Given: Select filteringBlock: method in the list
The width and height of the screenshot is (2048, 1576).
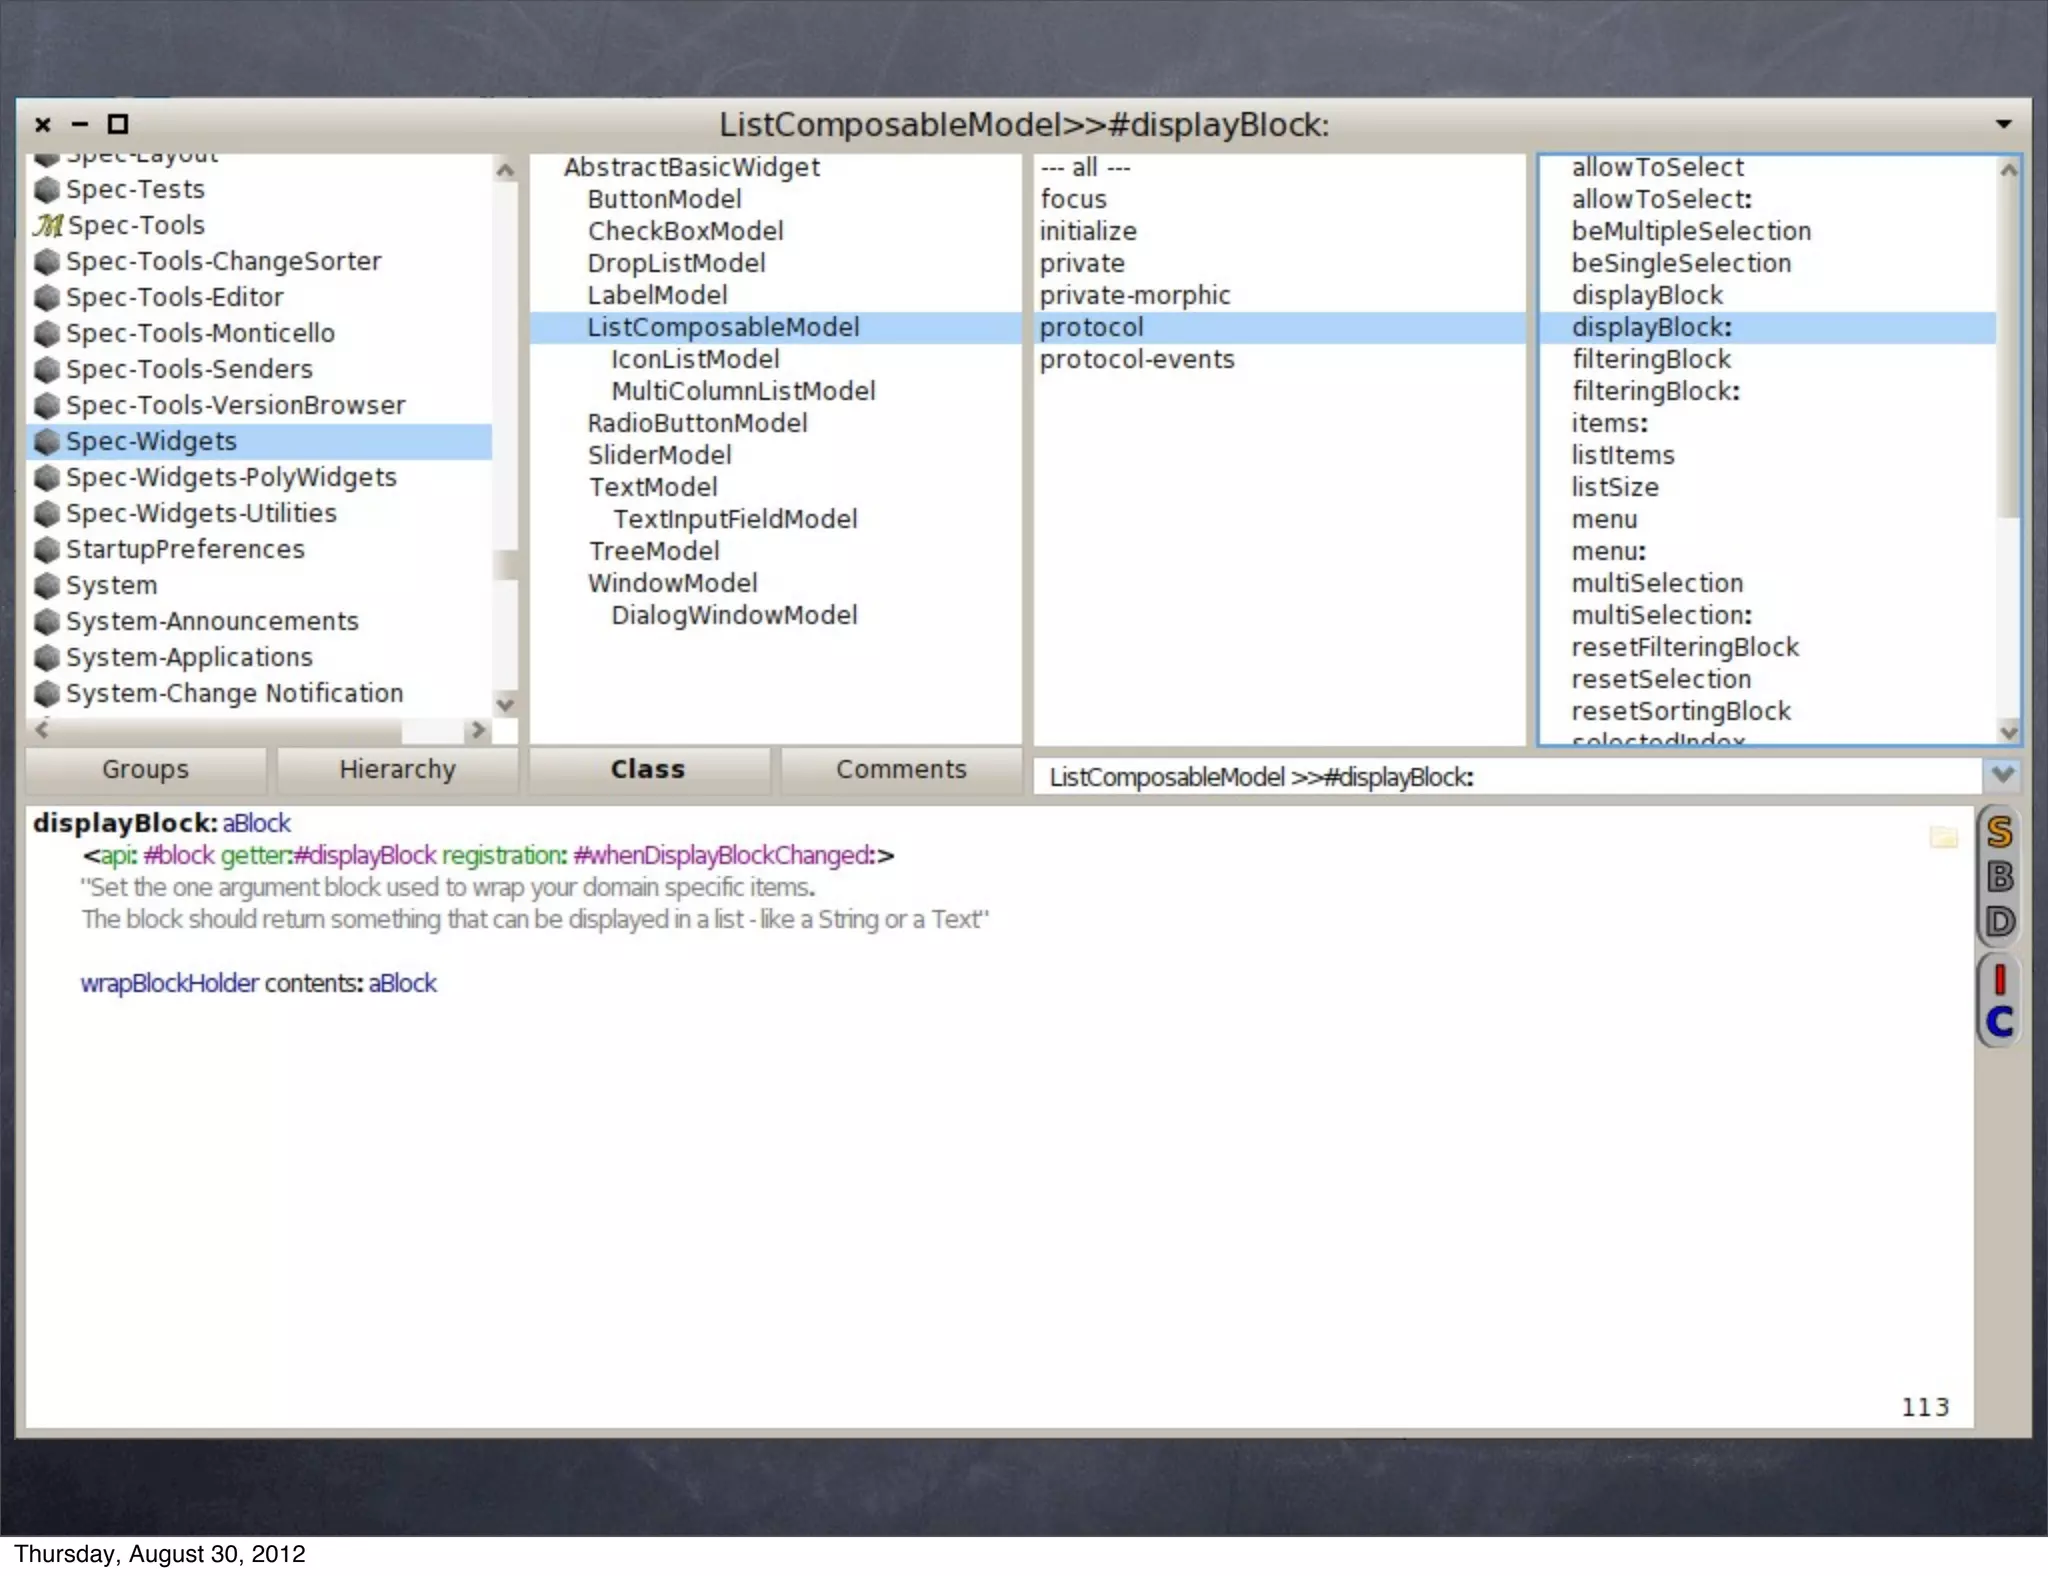Looking at the screenshot, I should 1655,391.
